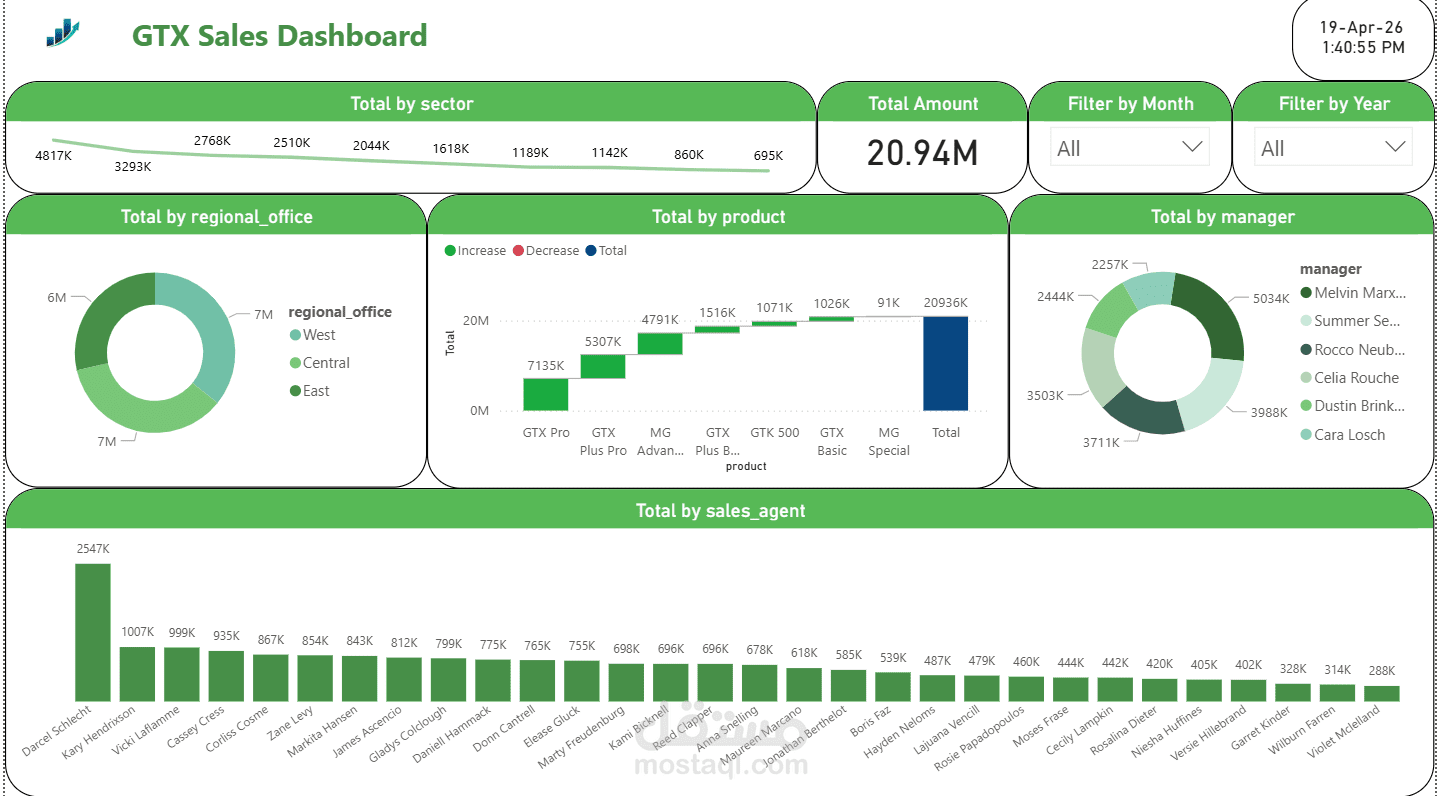Click the Total Amount card header
The image size is (1444, 796).
[923, 103]
